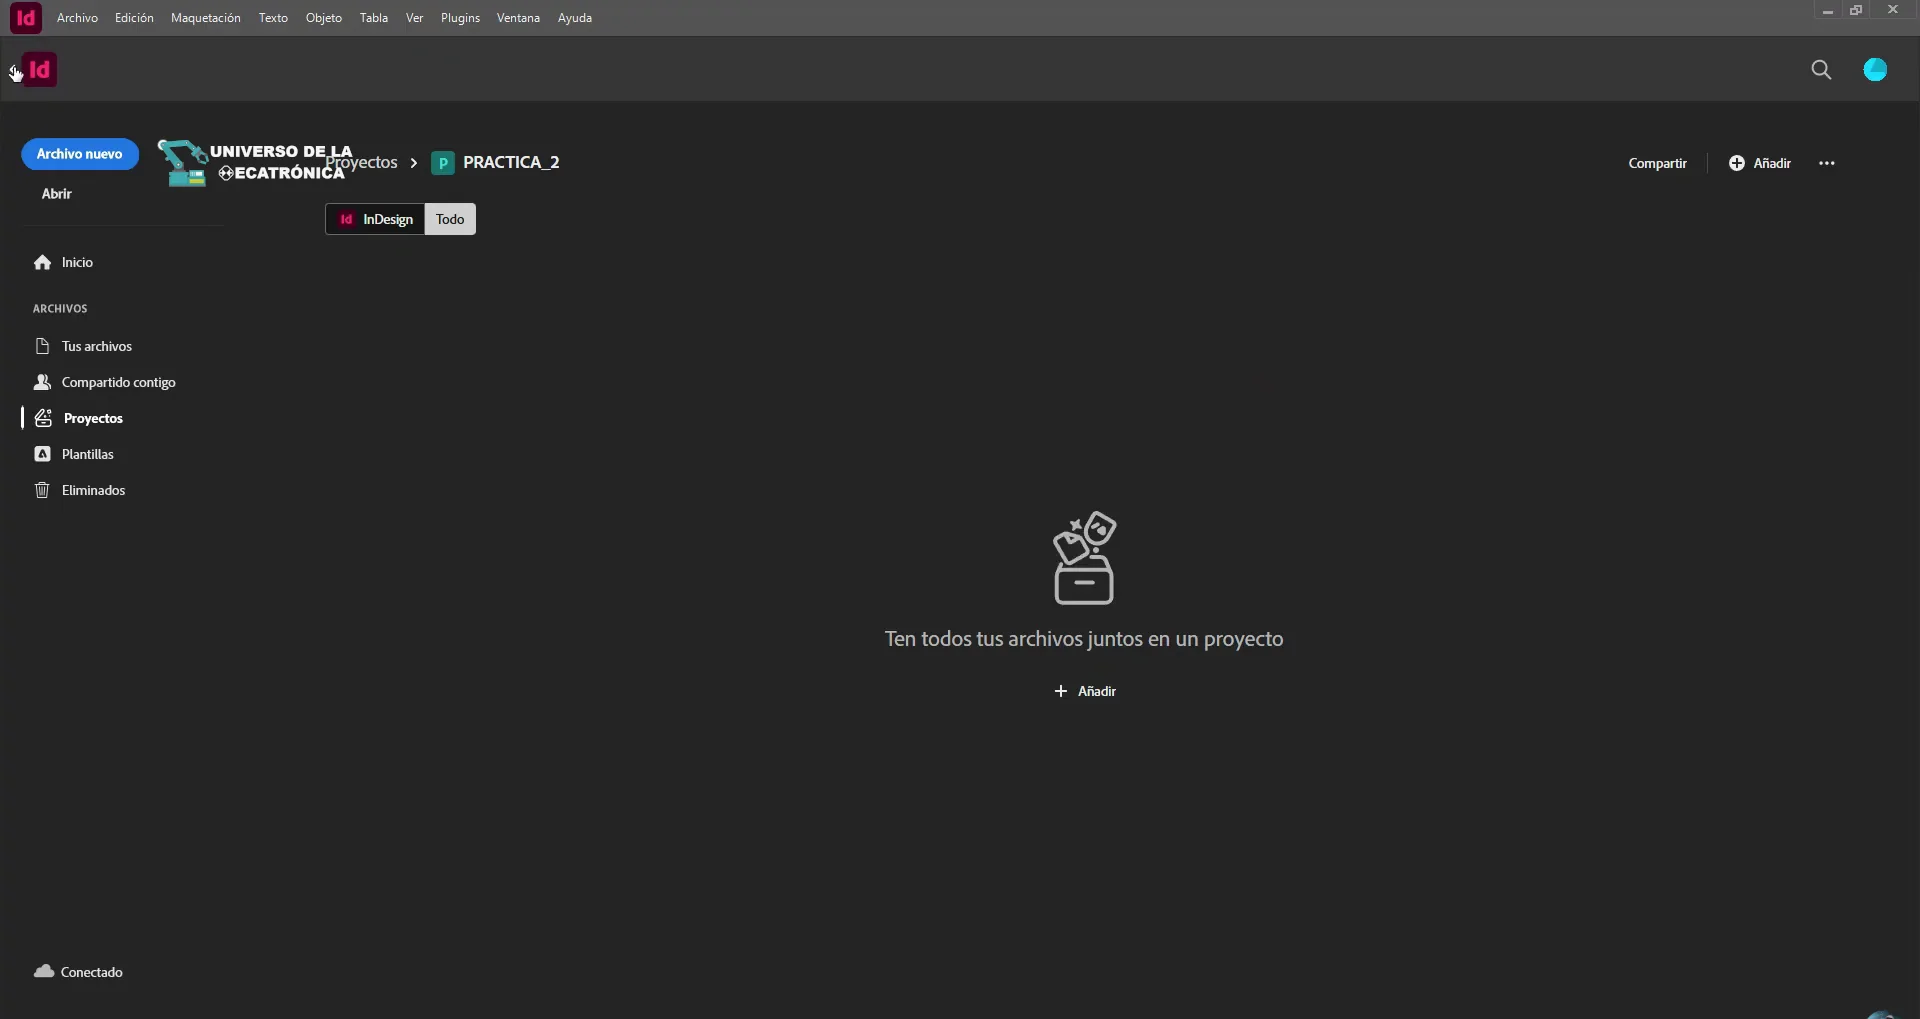Click Archivo nuevo button

[79, 154]
